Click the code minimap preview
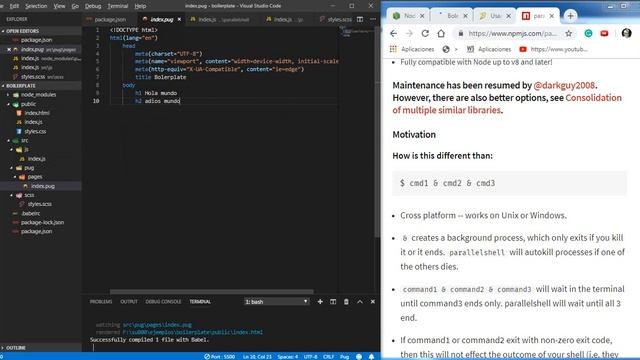The image size is (640, 360). click(356, 32)
